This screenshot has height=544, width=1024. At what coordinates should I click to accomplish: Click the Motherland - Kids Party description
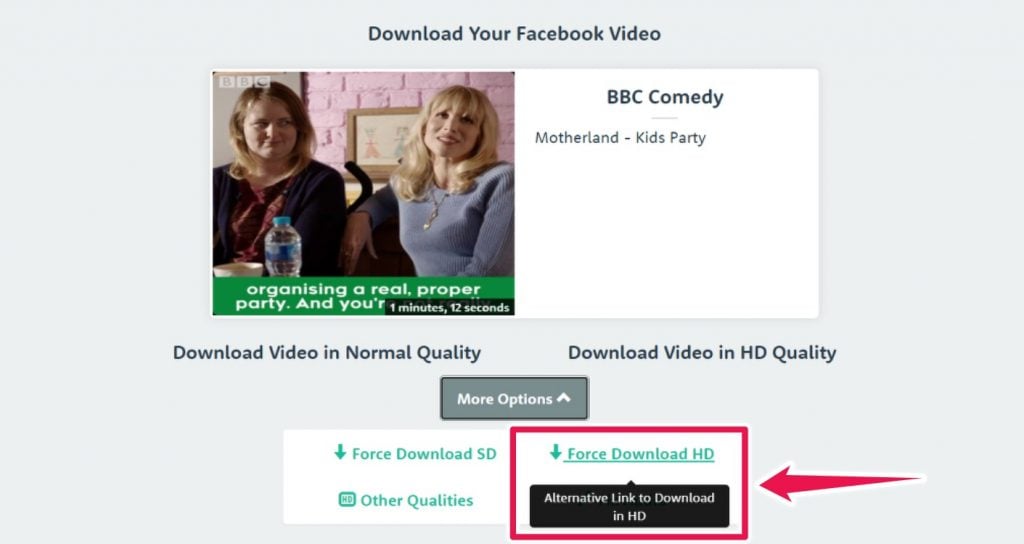point(620,138)
